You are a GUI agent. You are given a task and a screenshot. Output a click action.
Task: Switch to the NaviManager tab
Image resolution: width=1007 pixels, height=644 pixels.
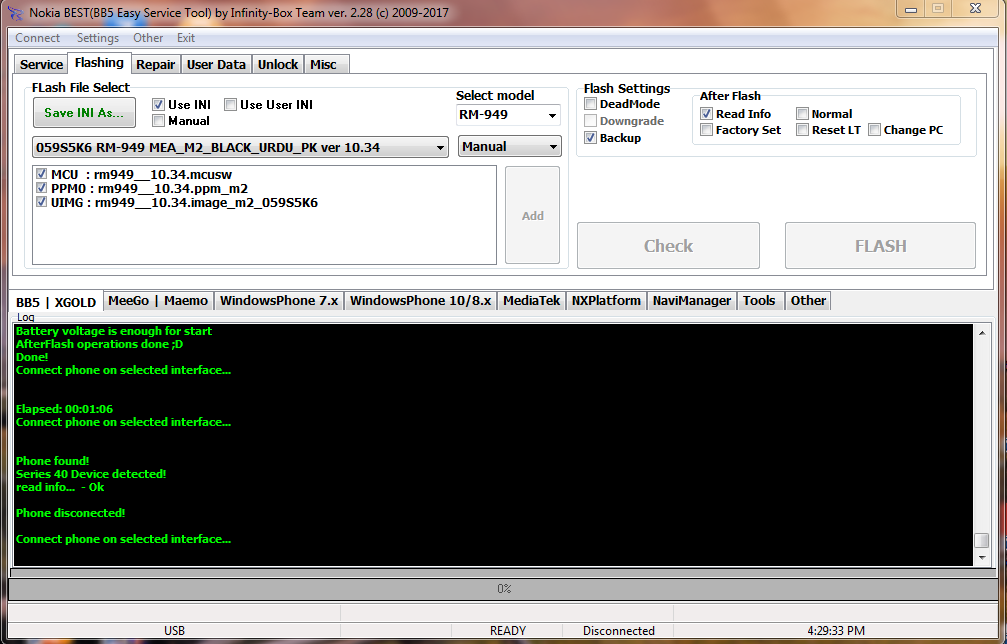click(x=692, y=300)
